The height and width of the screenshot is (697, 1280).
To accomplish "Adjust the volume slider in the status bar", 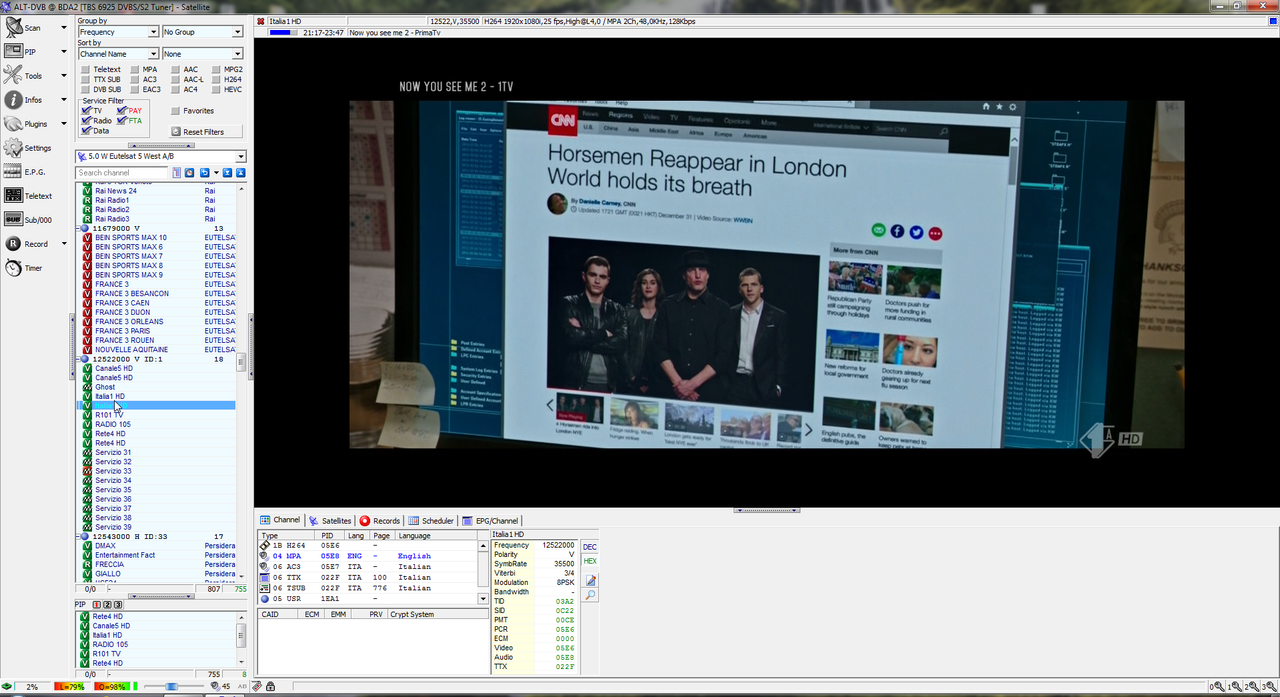I will (172, 686).
